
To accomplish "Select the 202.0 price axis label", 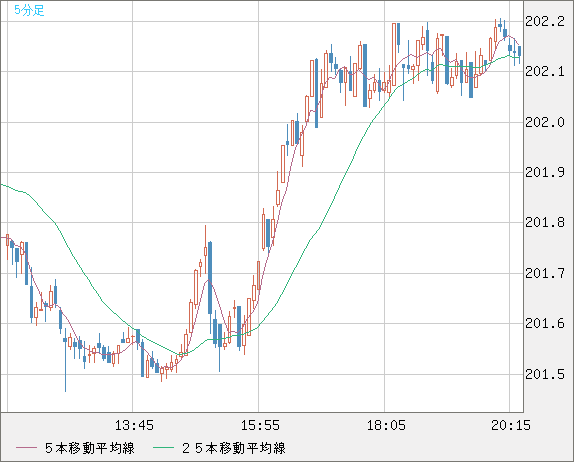I will [545, 122].
